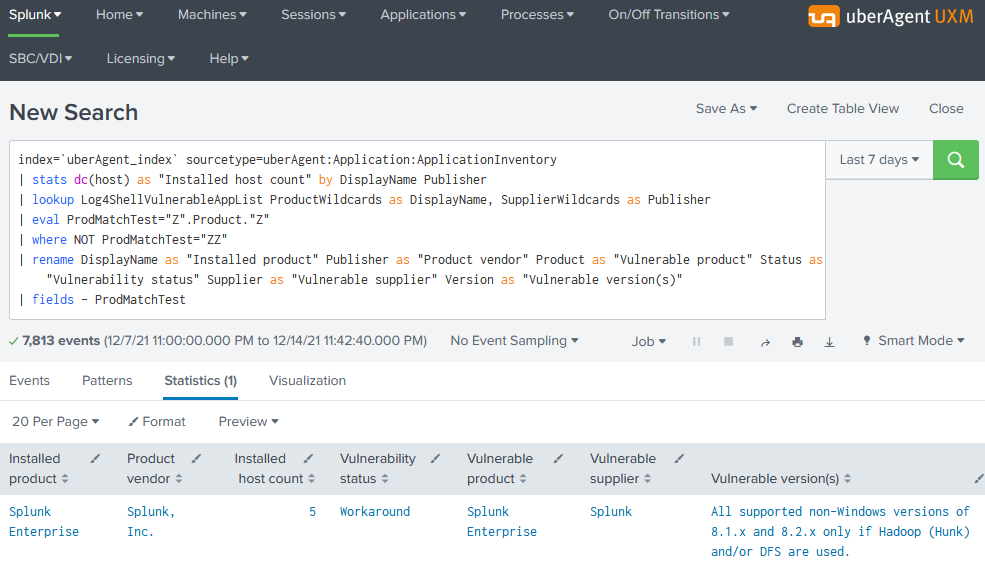Viewport: 985px width, 565px height.
Task: Open No Event Sampling dropdown
Action: 514,341
